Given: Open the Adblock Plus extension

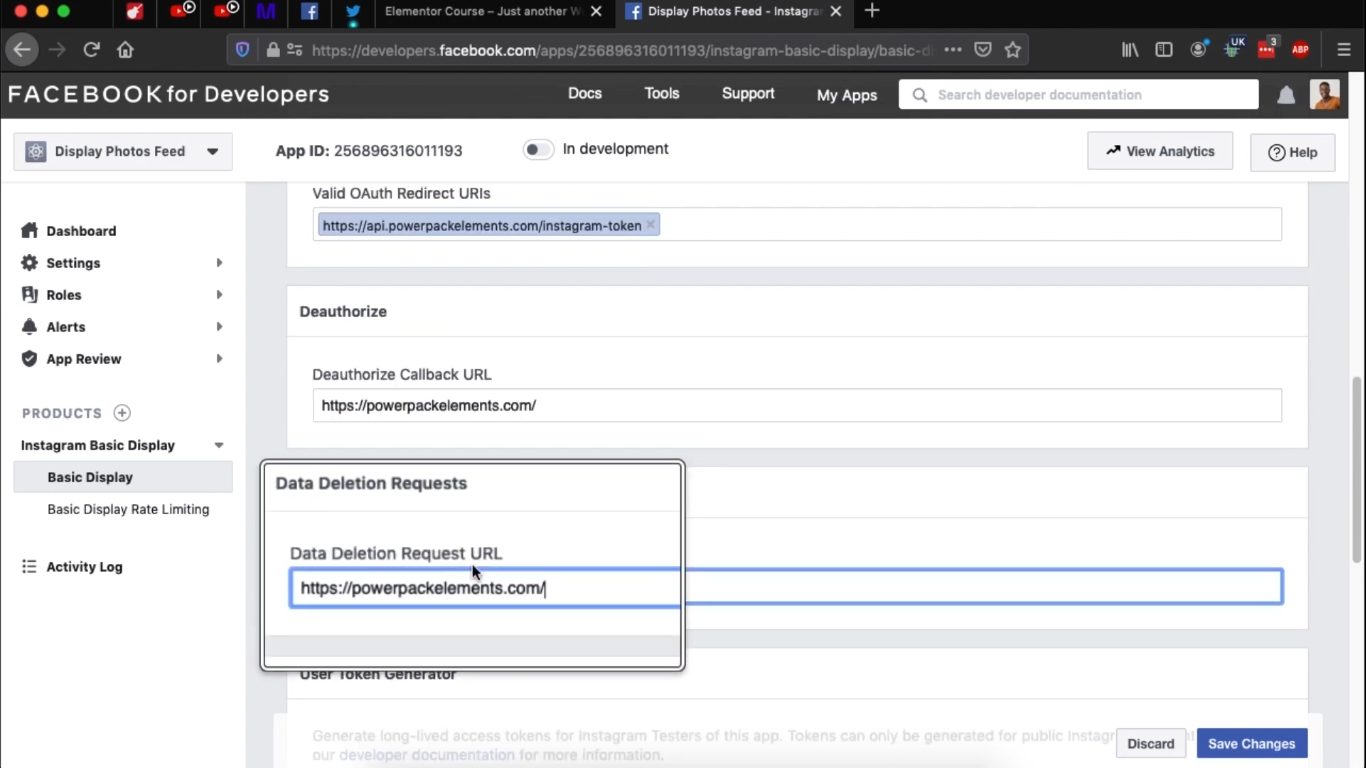Looking at the screenshot, I should (1300, 49).
